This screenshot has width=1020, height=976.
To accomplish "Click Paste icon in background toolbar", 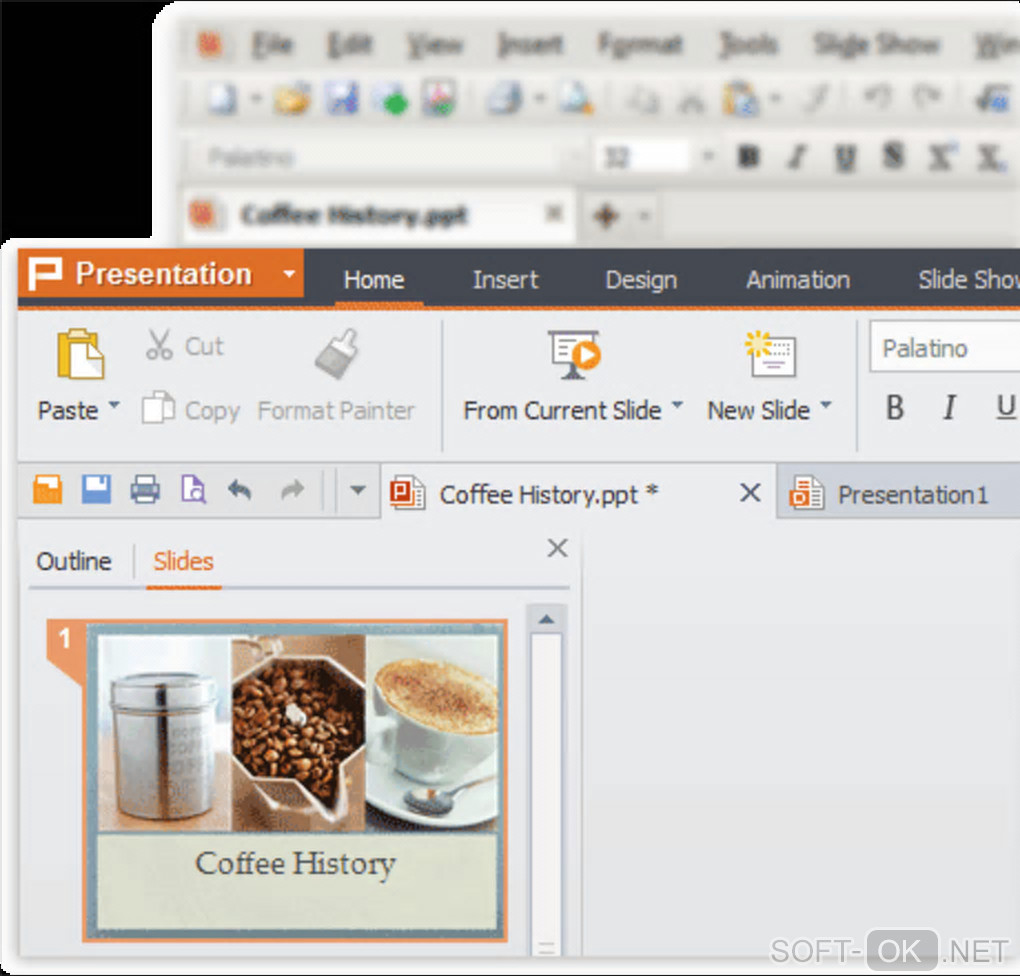I will point(740,99).
